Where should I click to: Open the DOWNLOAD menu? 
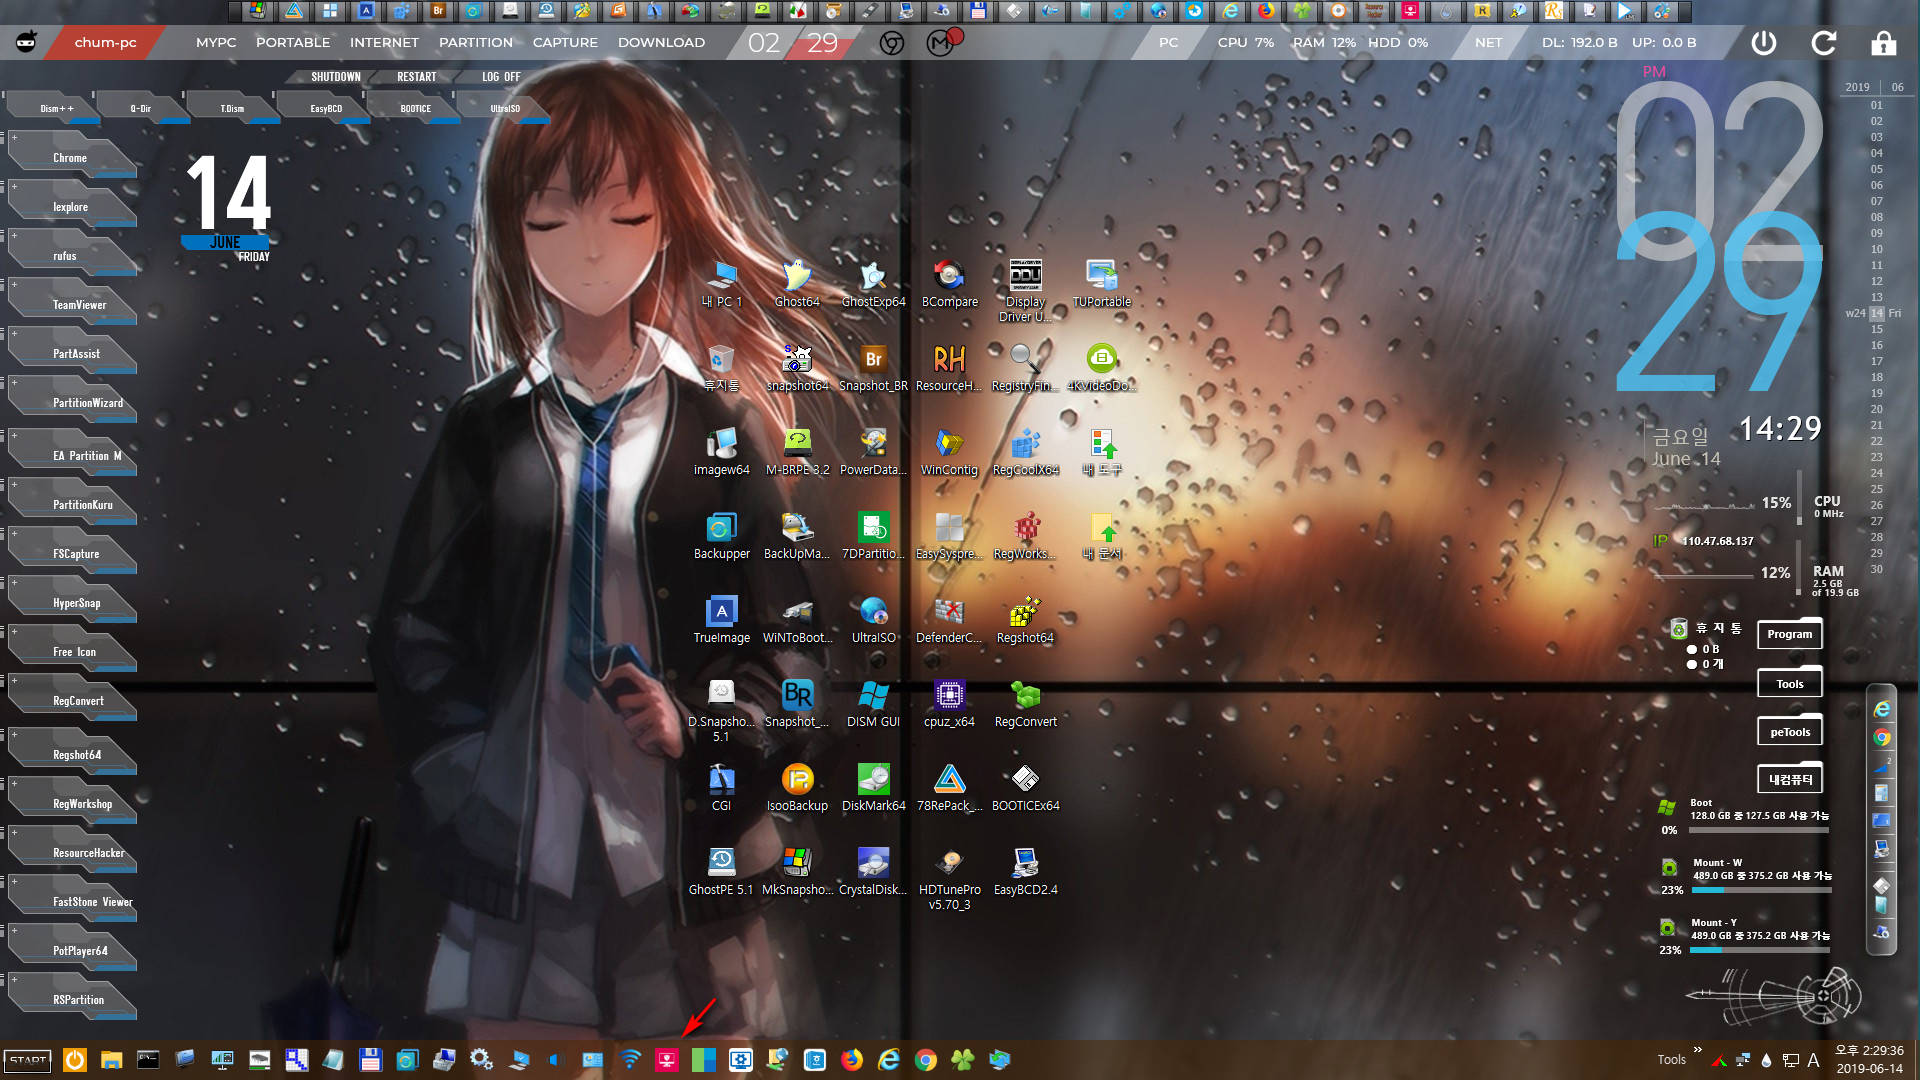tap(661, 43)
